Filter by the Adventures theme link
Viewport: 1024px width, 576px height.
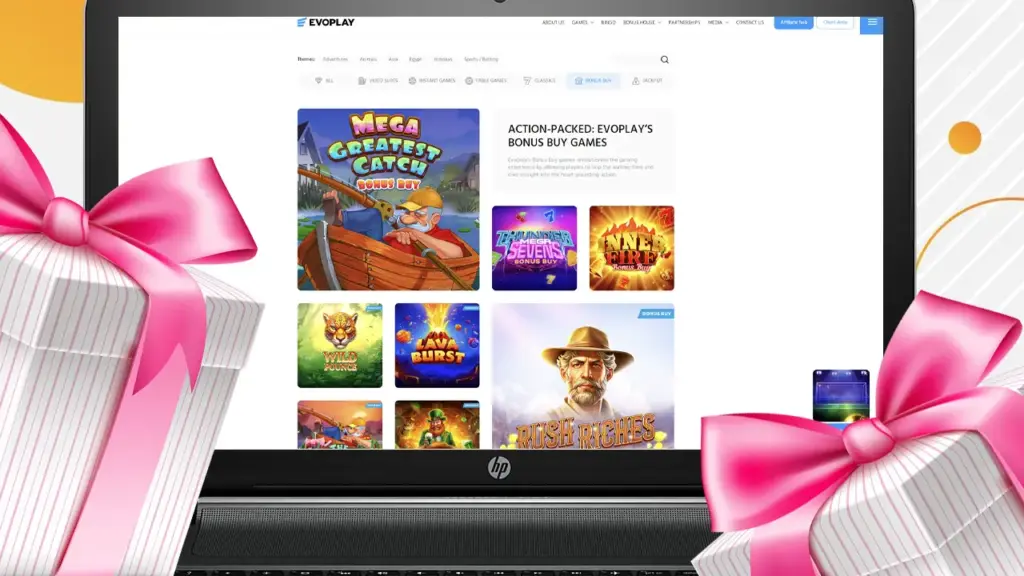335,60
